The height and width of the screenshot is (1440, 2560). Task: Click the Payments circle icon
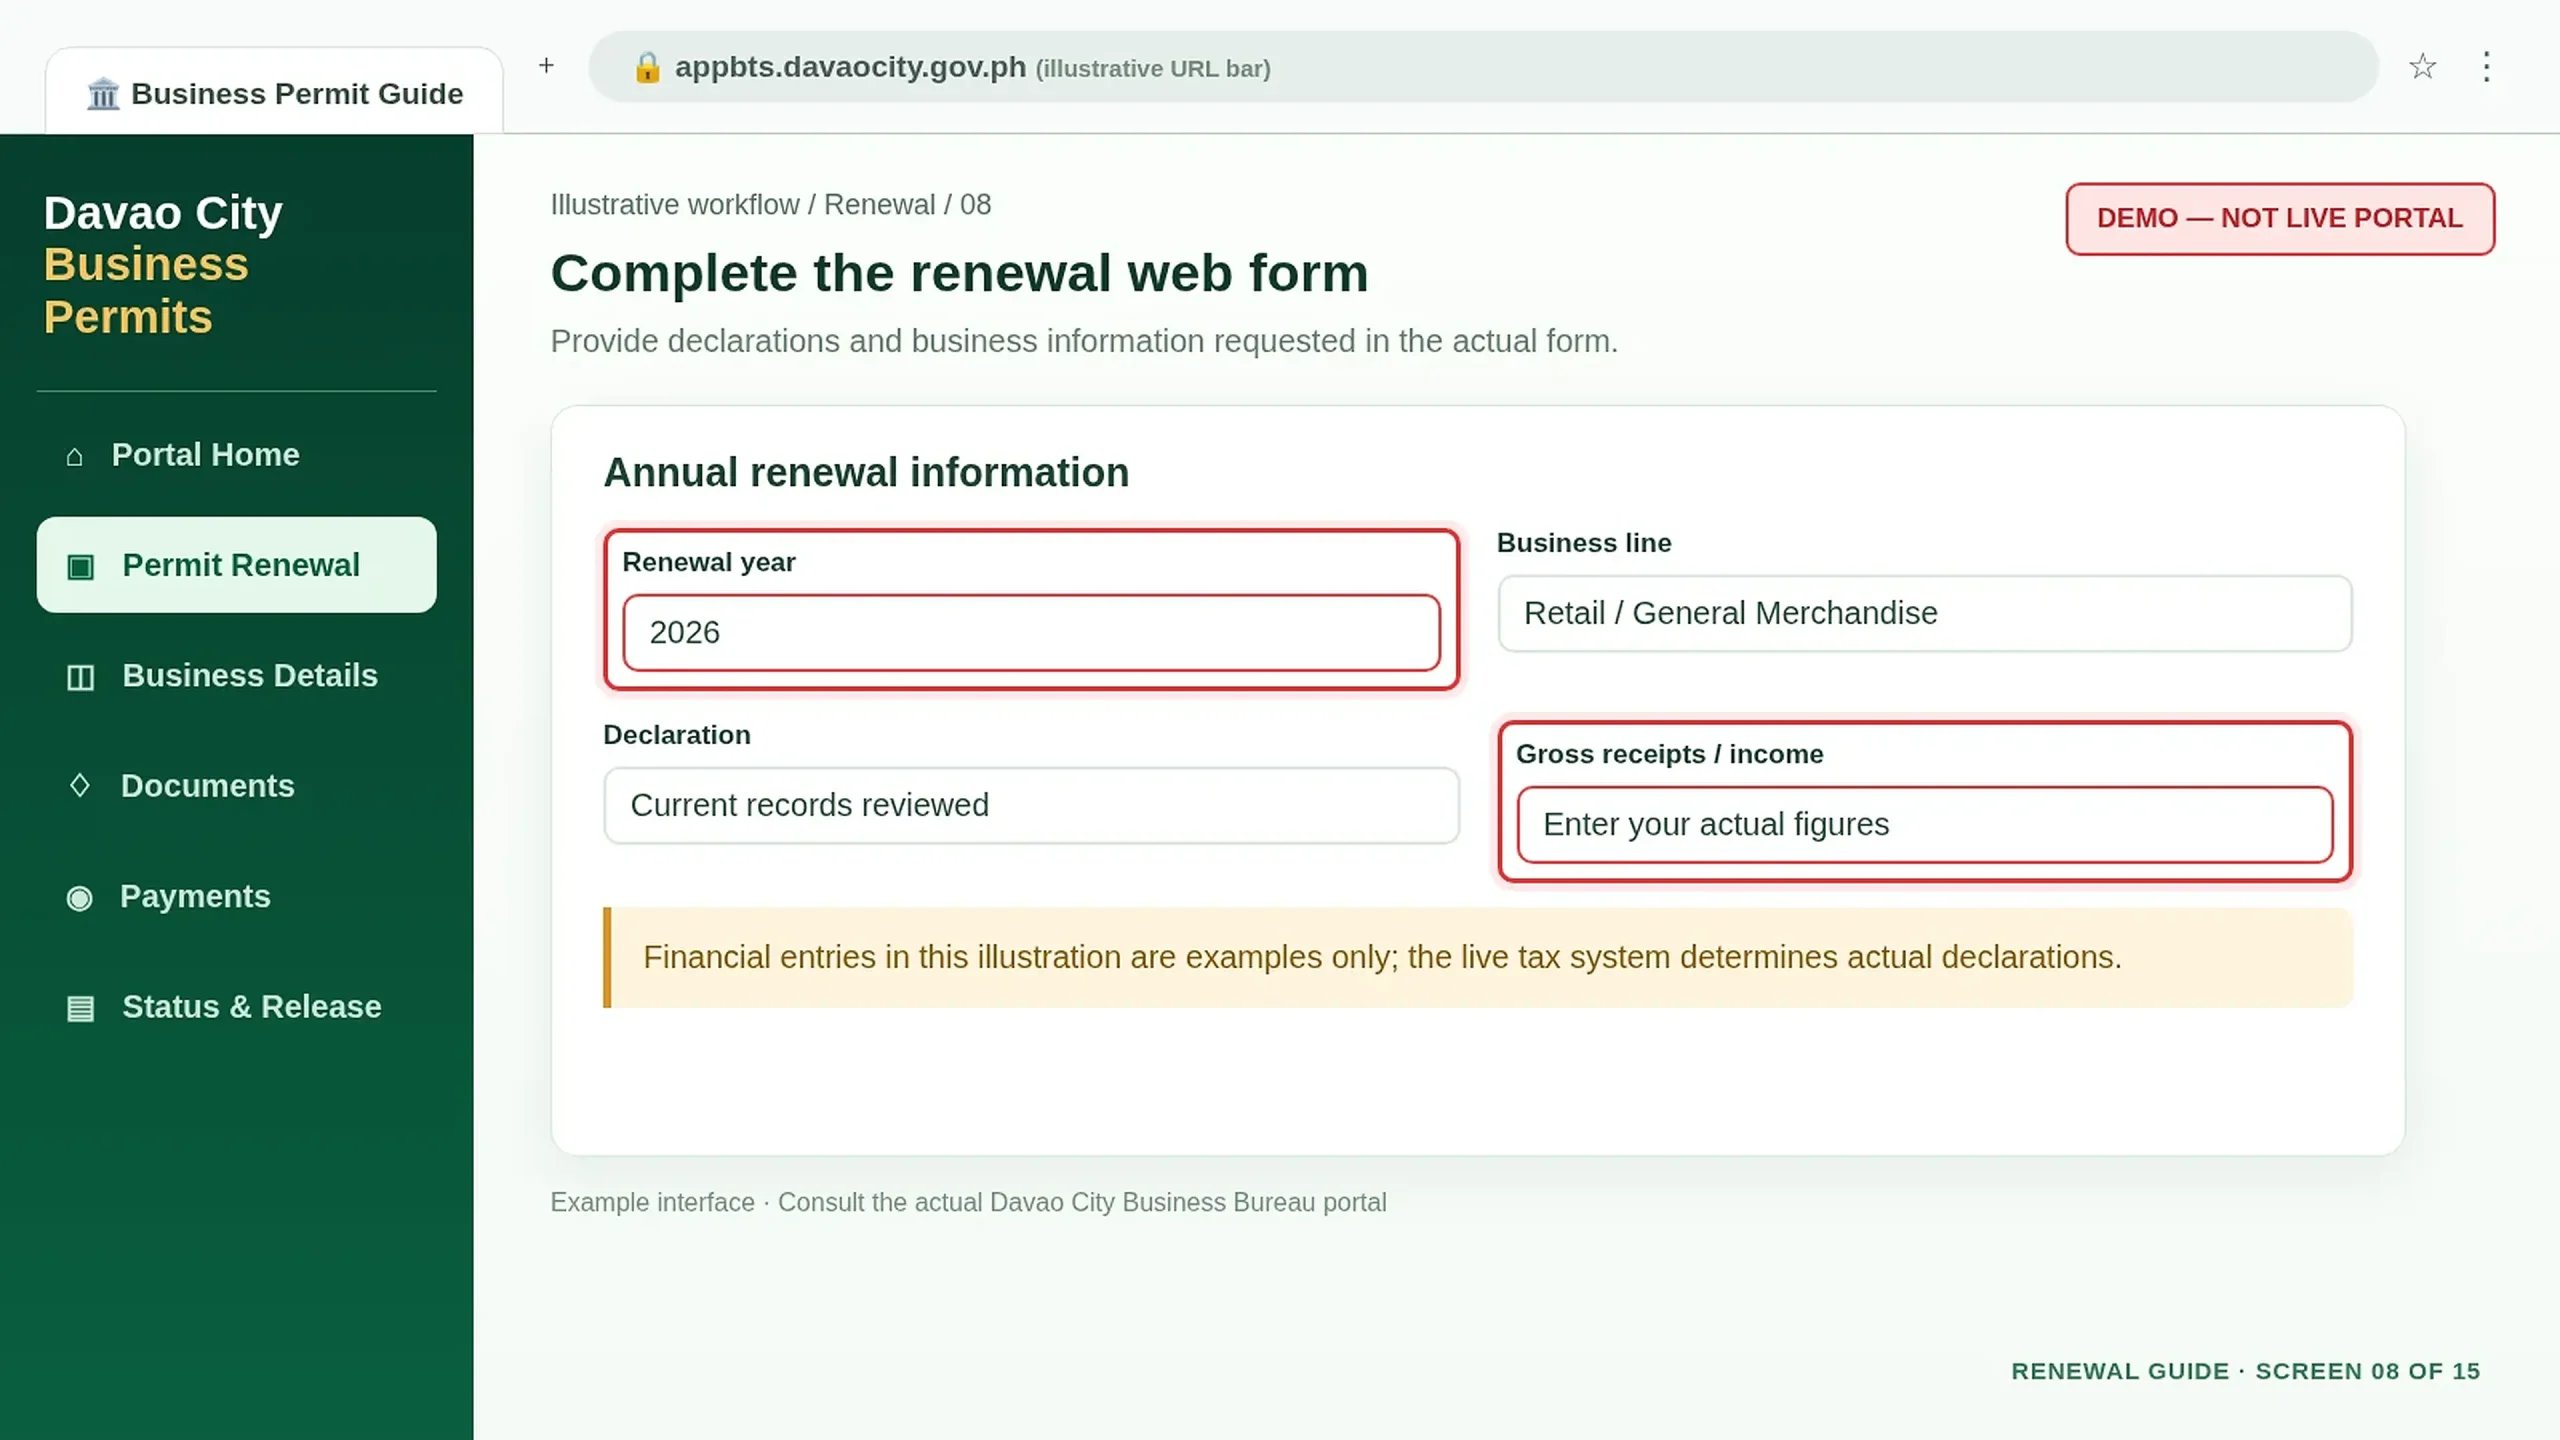click(79, 897)
